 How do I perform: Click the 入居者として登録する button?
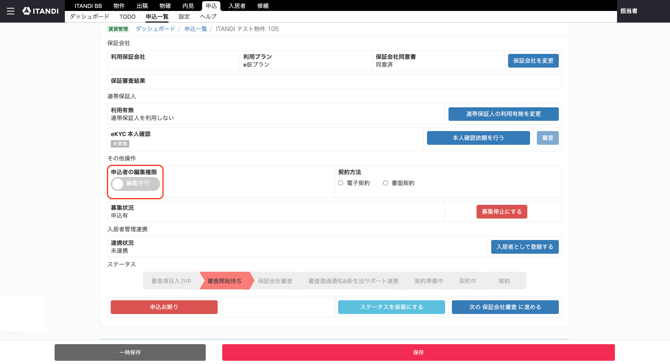[x=525, y=247]
